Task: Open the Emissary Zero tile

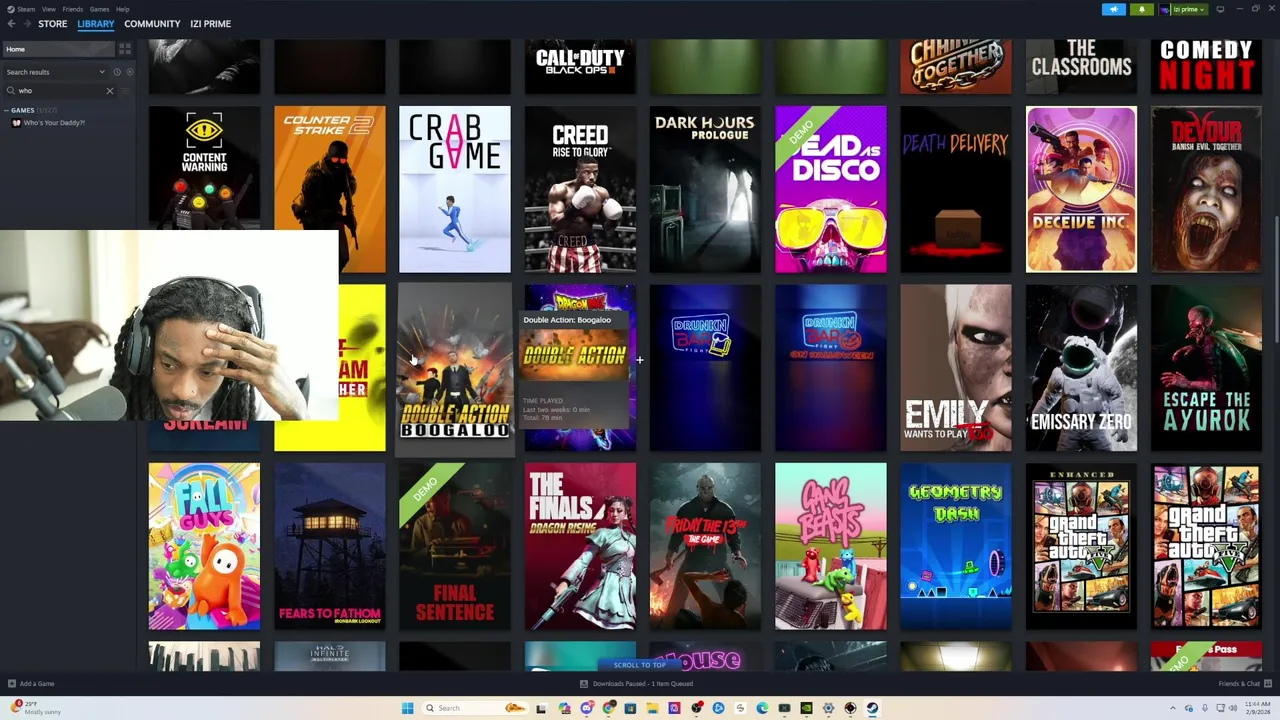Action: [x=1081, y=367]
